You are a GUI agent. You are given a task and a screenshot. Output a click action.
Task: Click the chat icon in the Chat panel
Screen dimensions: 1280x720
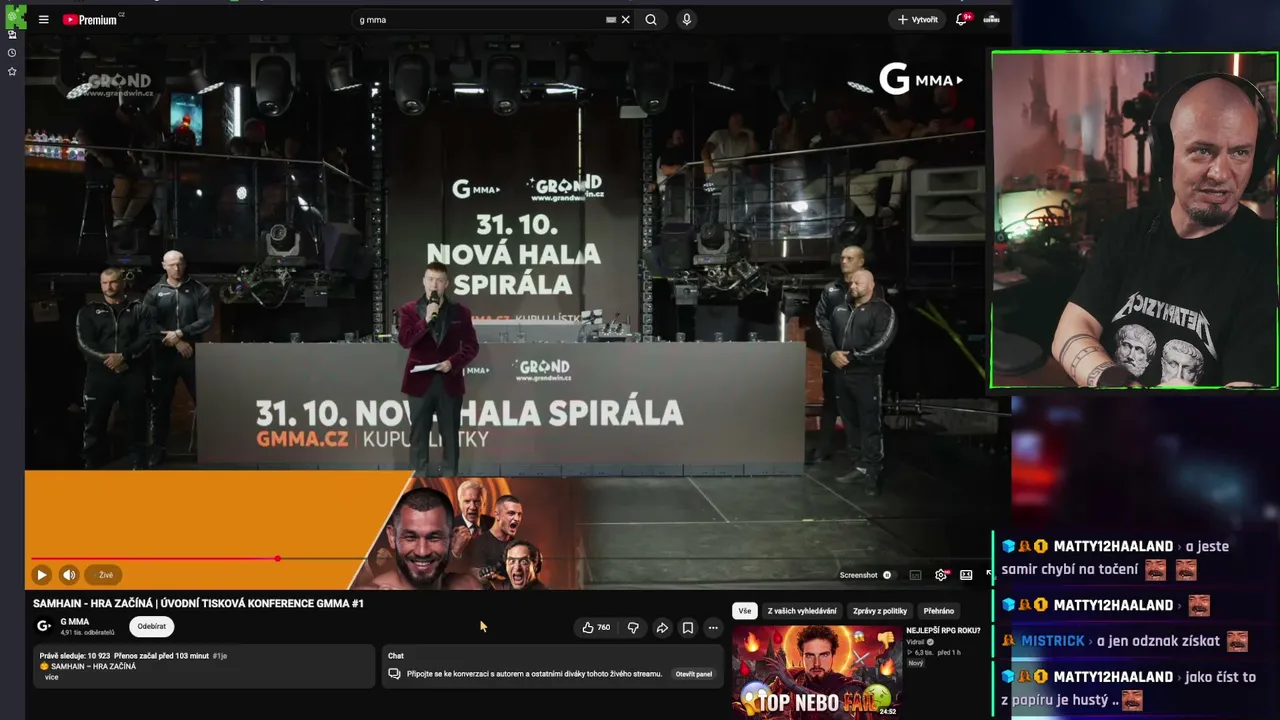point(394,674)
